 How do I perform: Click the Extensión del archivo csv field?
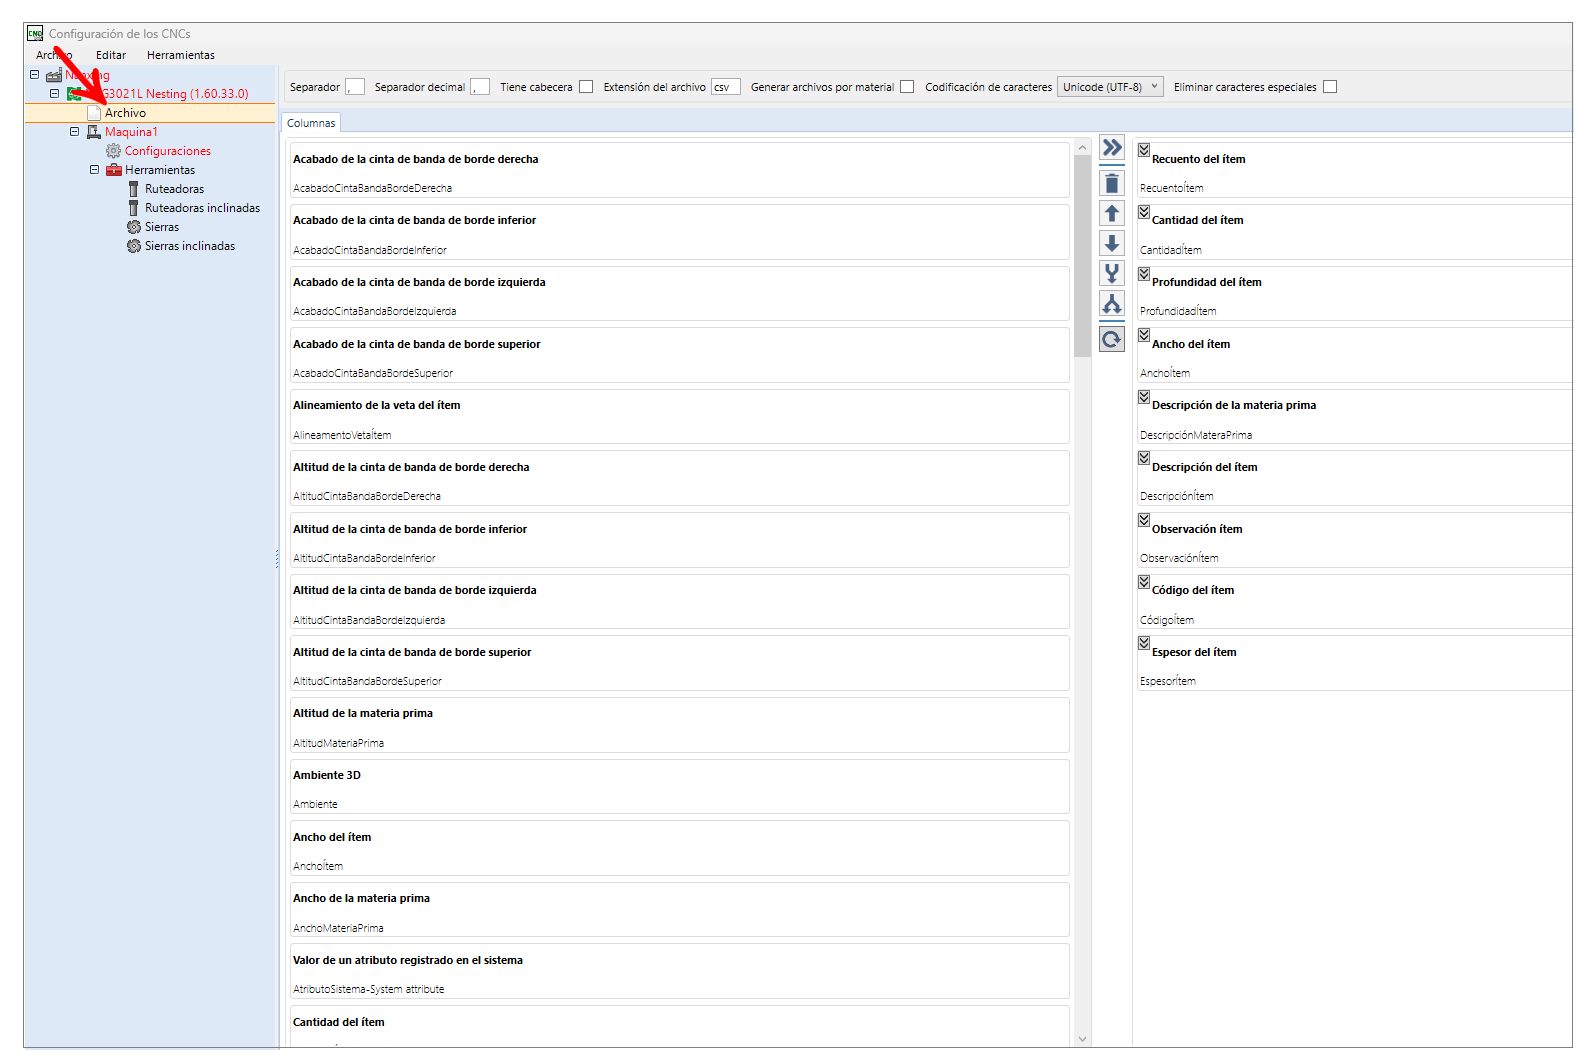point(726,87)
